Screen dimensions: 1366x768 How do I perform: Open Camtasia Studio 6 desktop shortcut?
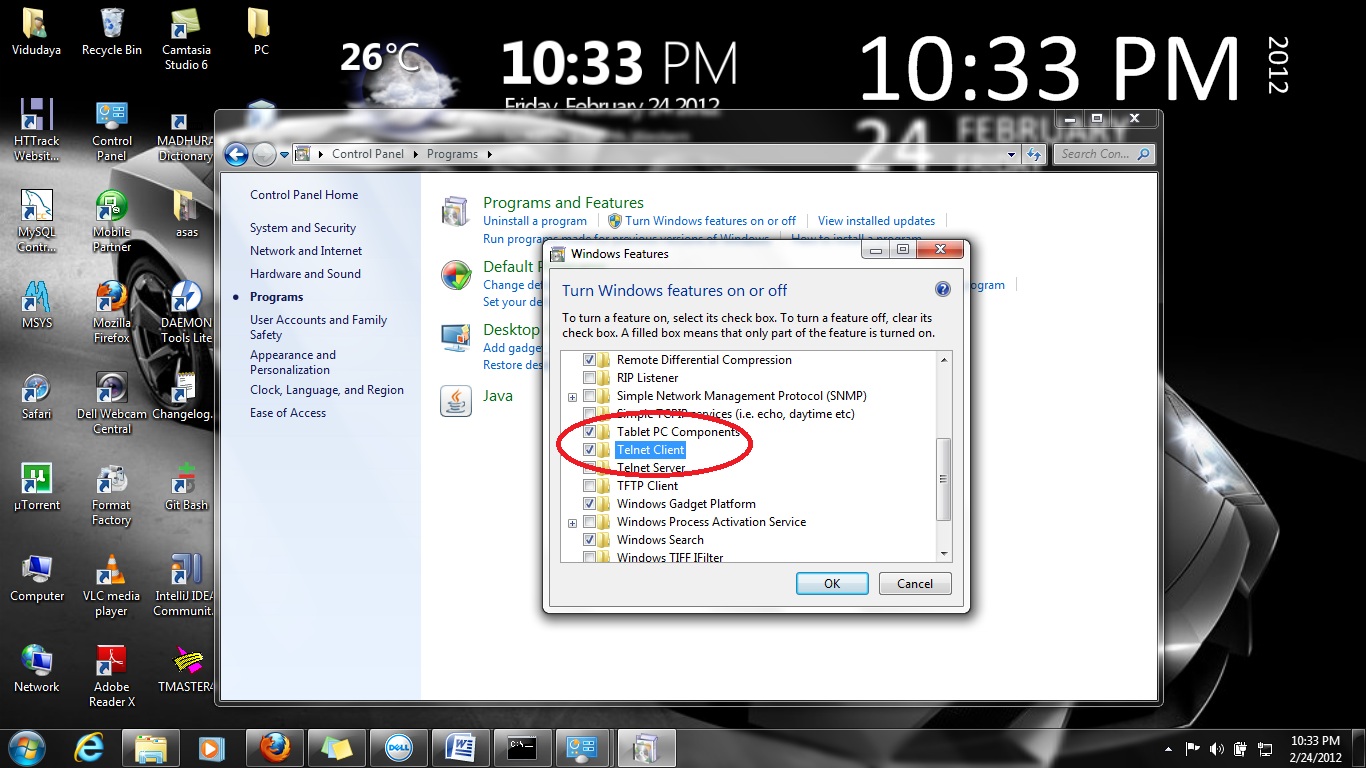(186, 38)
